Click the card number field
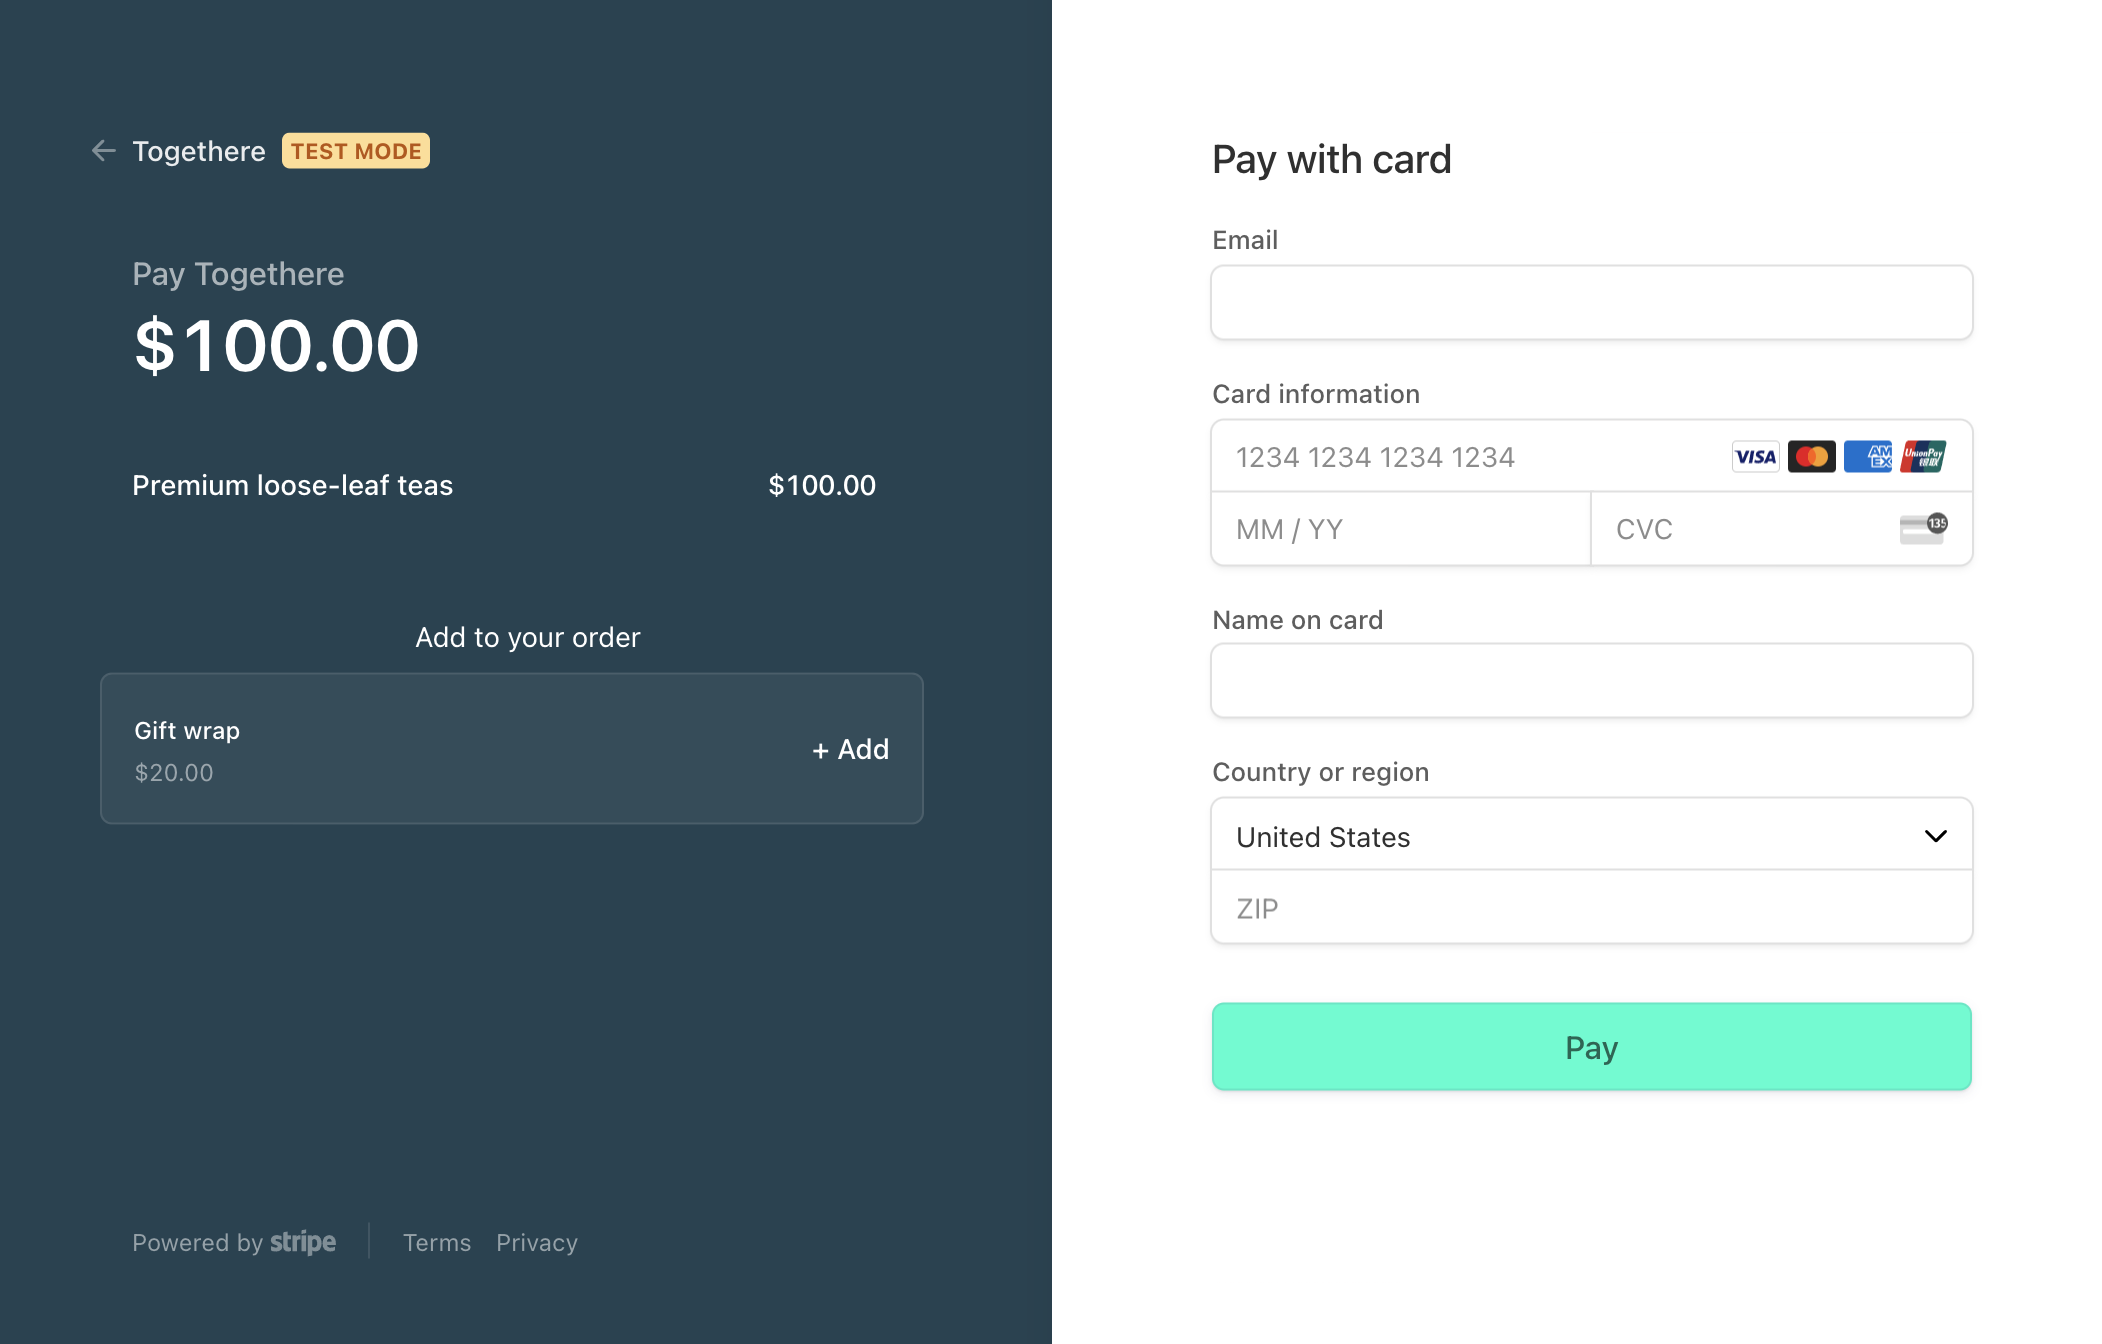Viewport: 2102px width, 1344px height. pyautogui.click(x=1591, y=457)
